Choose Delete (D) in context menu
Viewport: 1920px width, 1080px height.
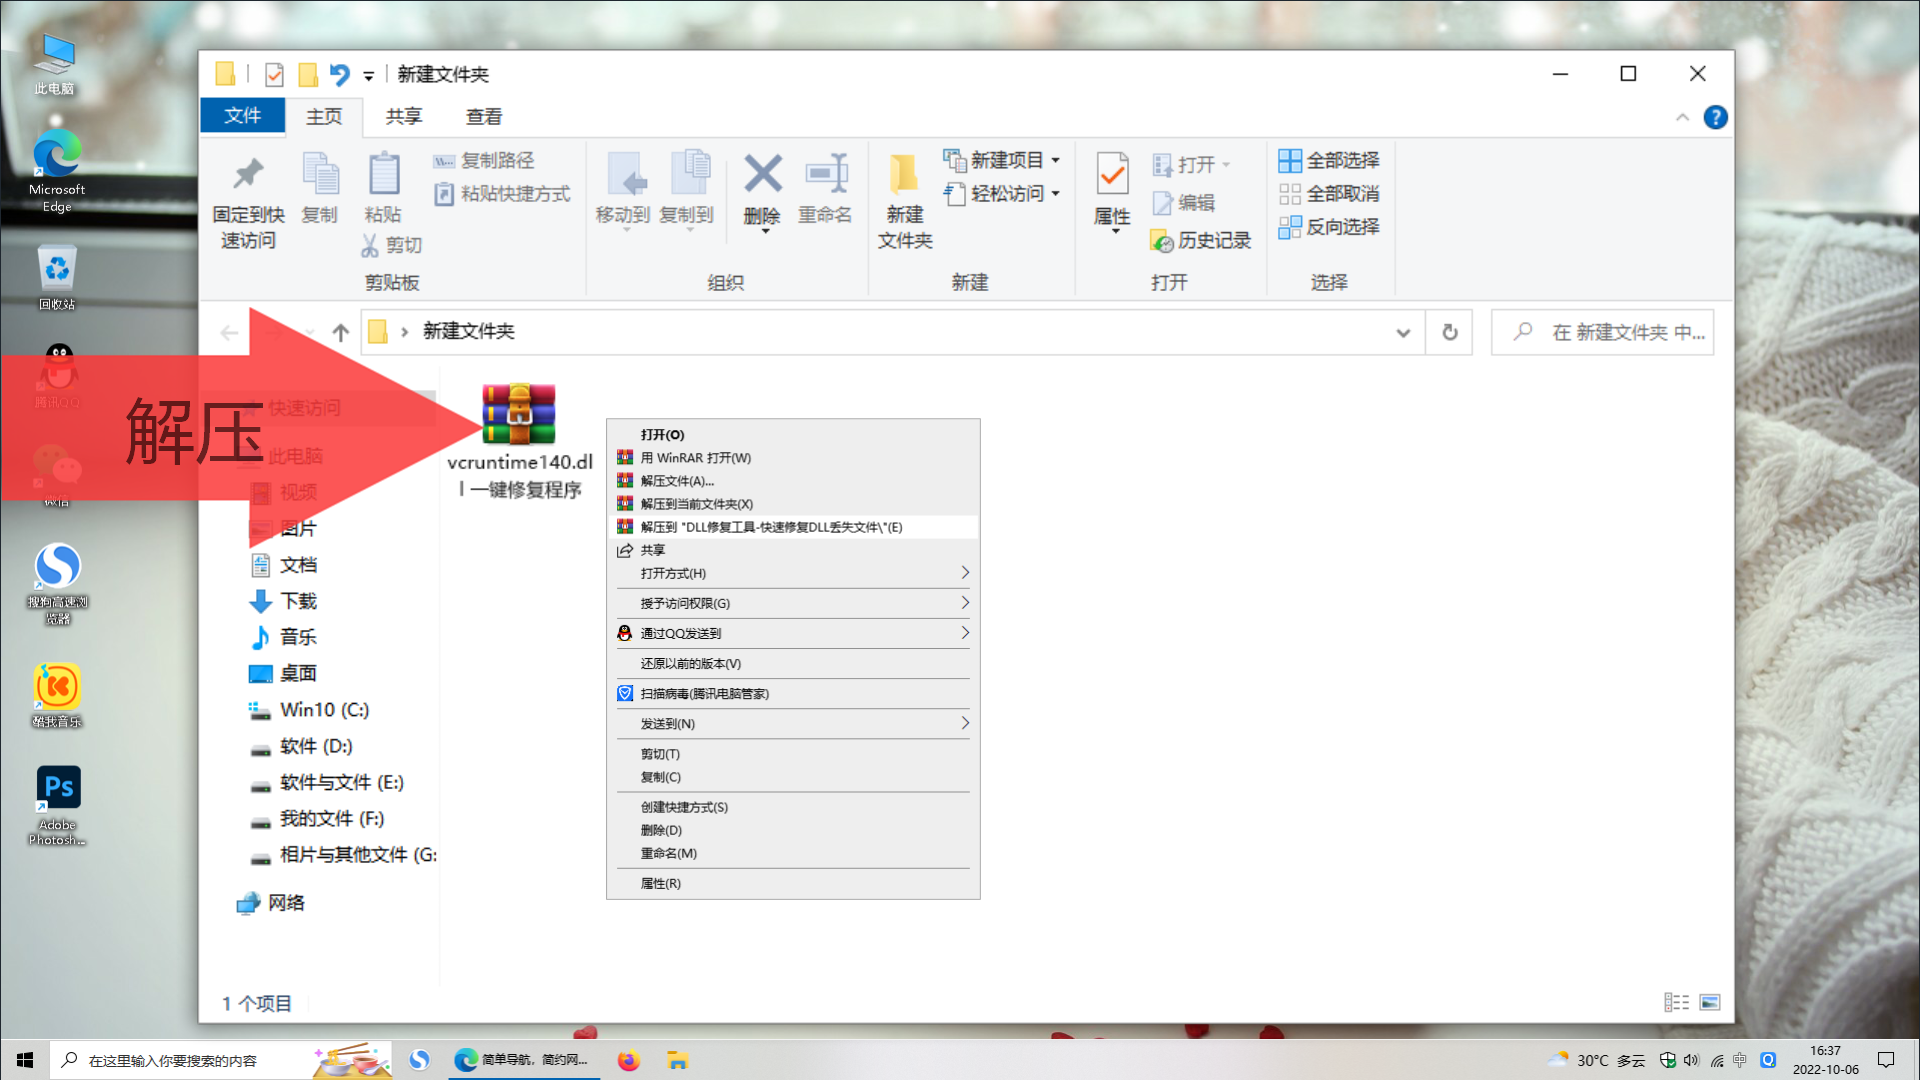pos(793,830)
